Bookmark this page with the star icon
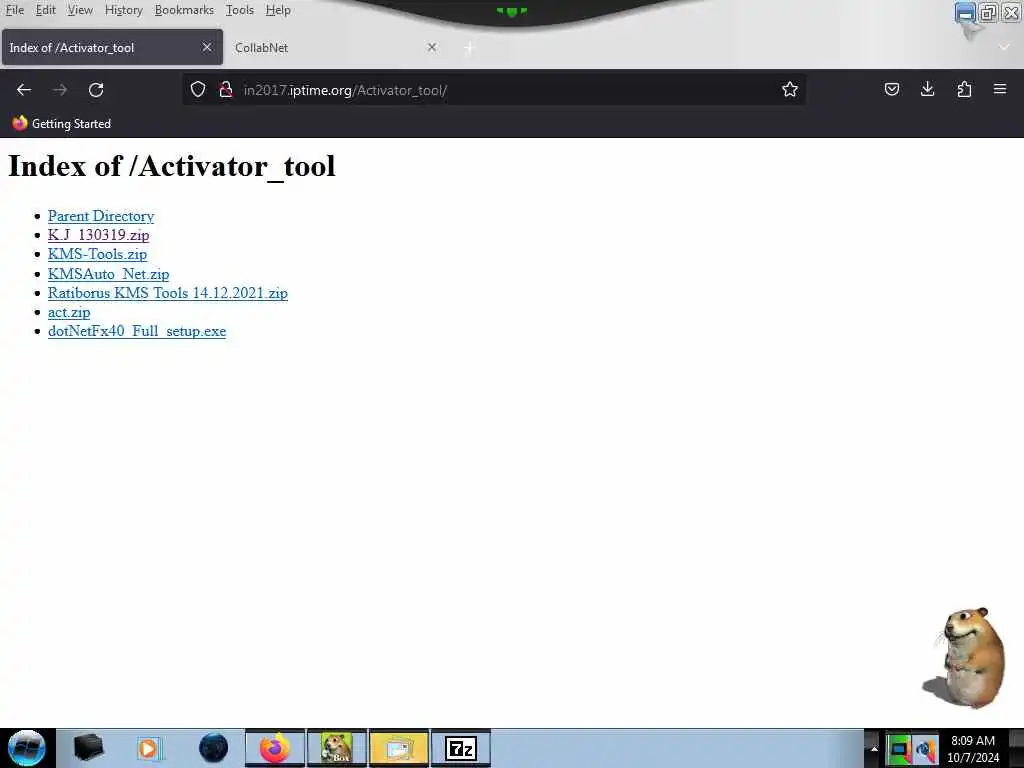This screenshot has height=768, width=1024. tap(790, 90)
